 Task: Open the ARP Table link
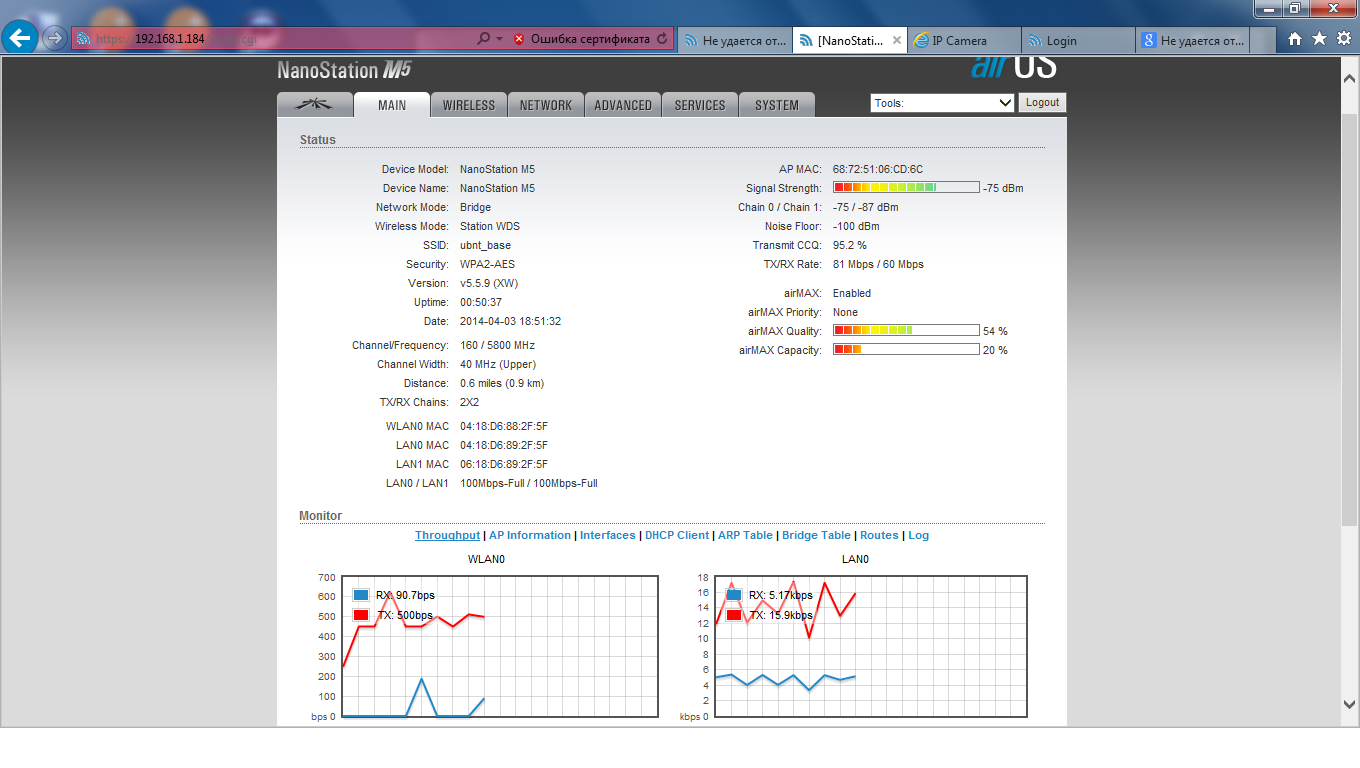coord(745,535)
